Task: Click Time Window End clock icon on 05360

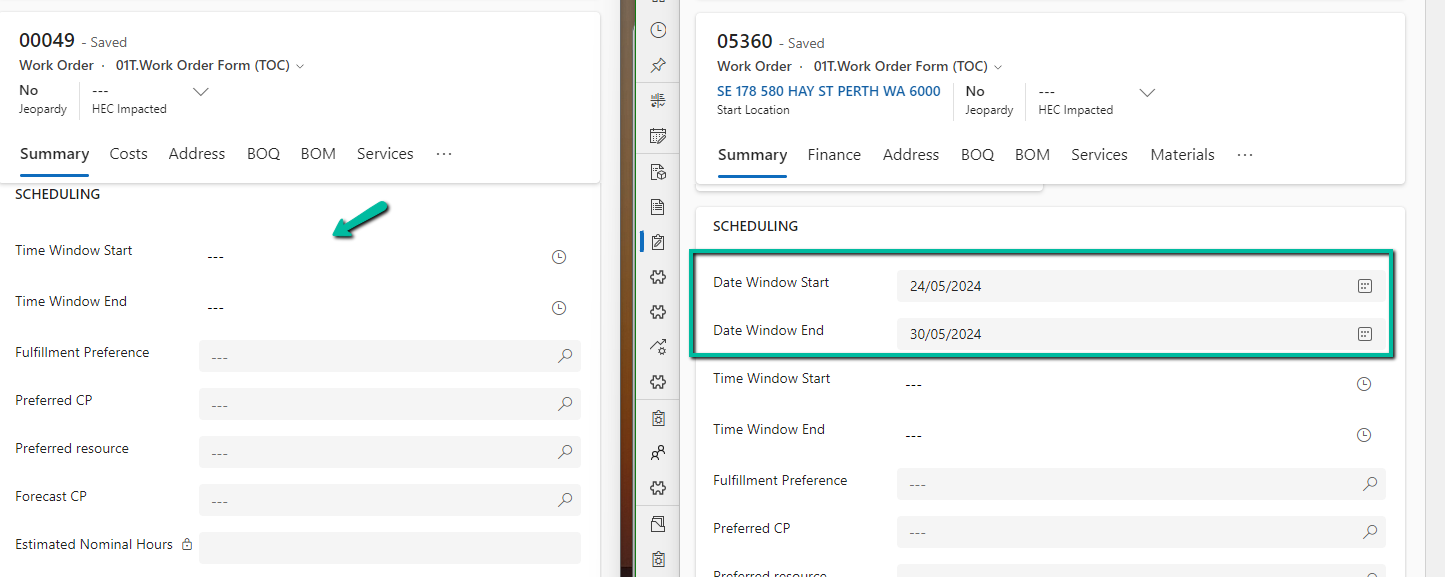Action: [1363, 435]
